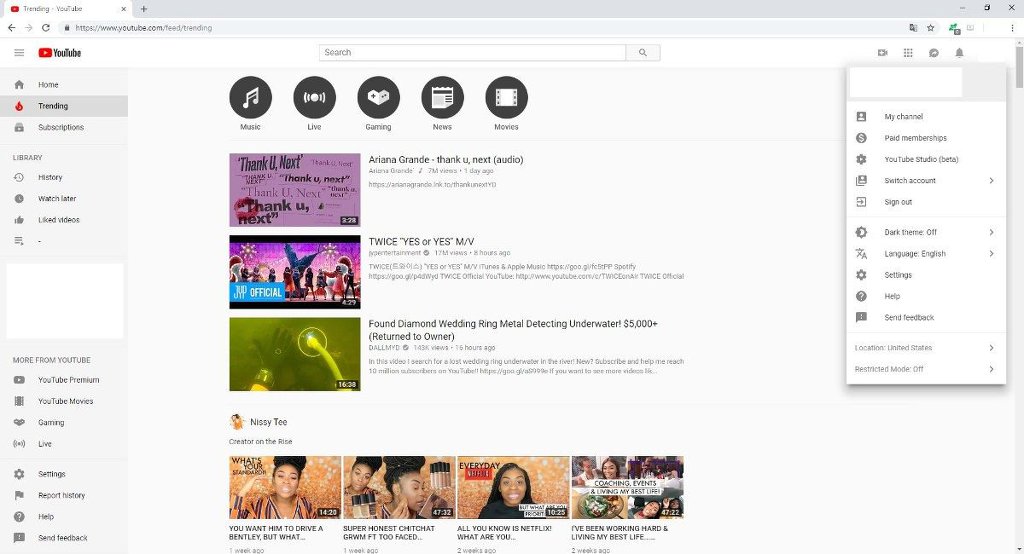Open Chrome's three-dot menu
This screenshot has width=1024, height=554.
[x=1012, y=27]
